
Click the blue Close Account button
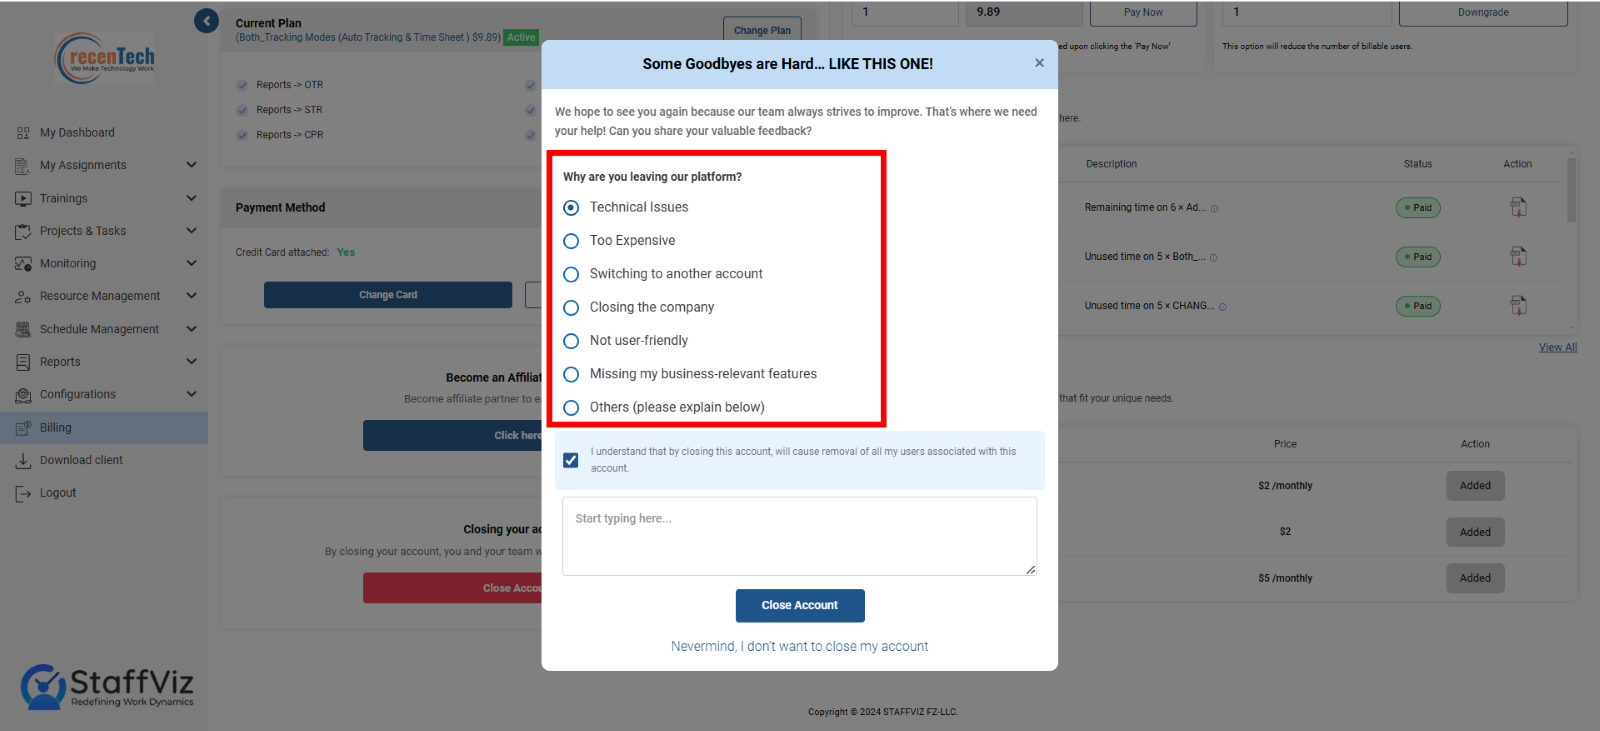coord(800,605)
